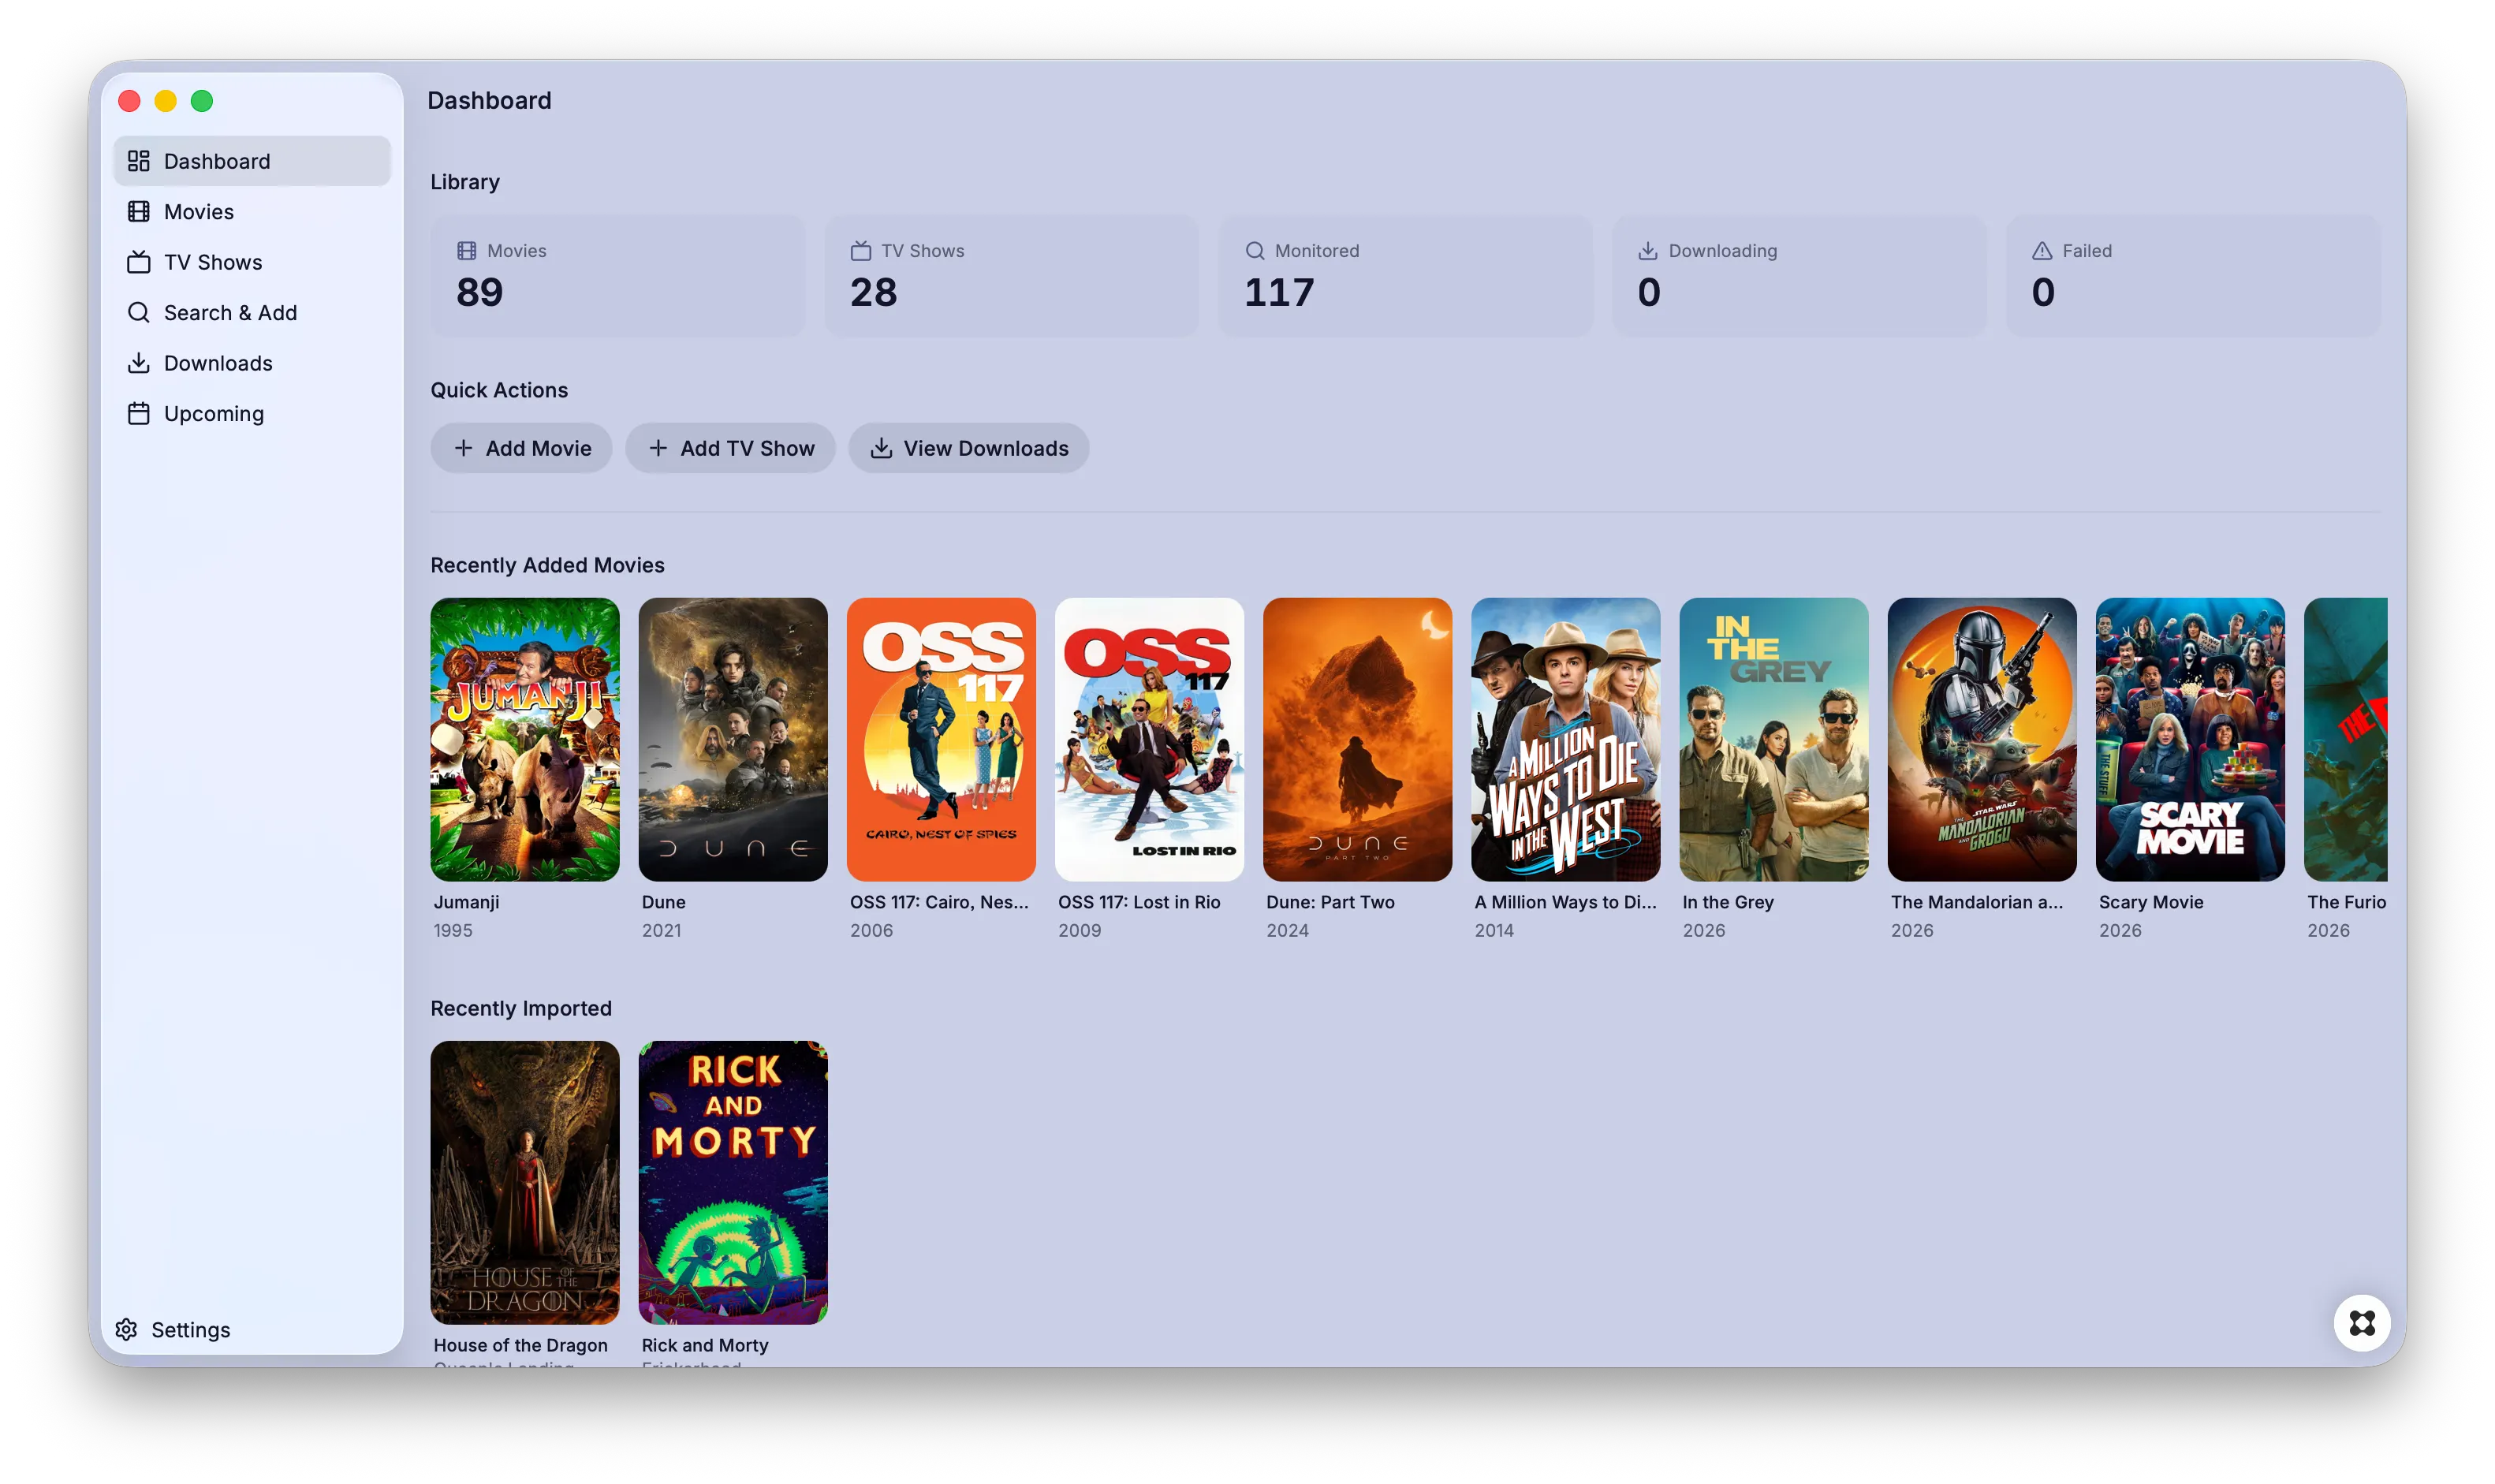Open the In the Grey poster
Viewport: 2495px width, 1484px height.
1774,739
